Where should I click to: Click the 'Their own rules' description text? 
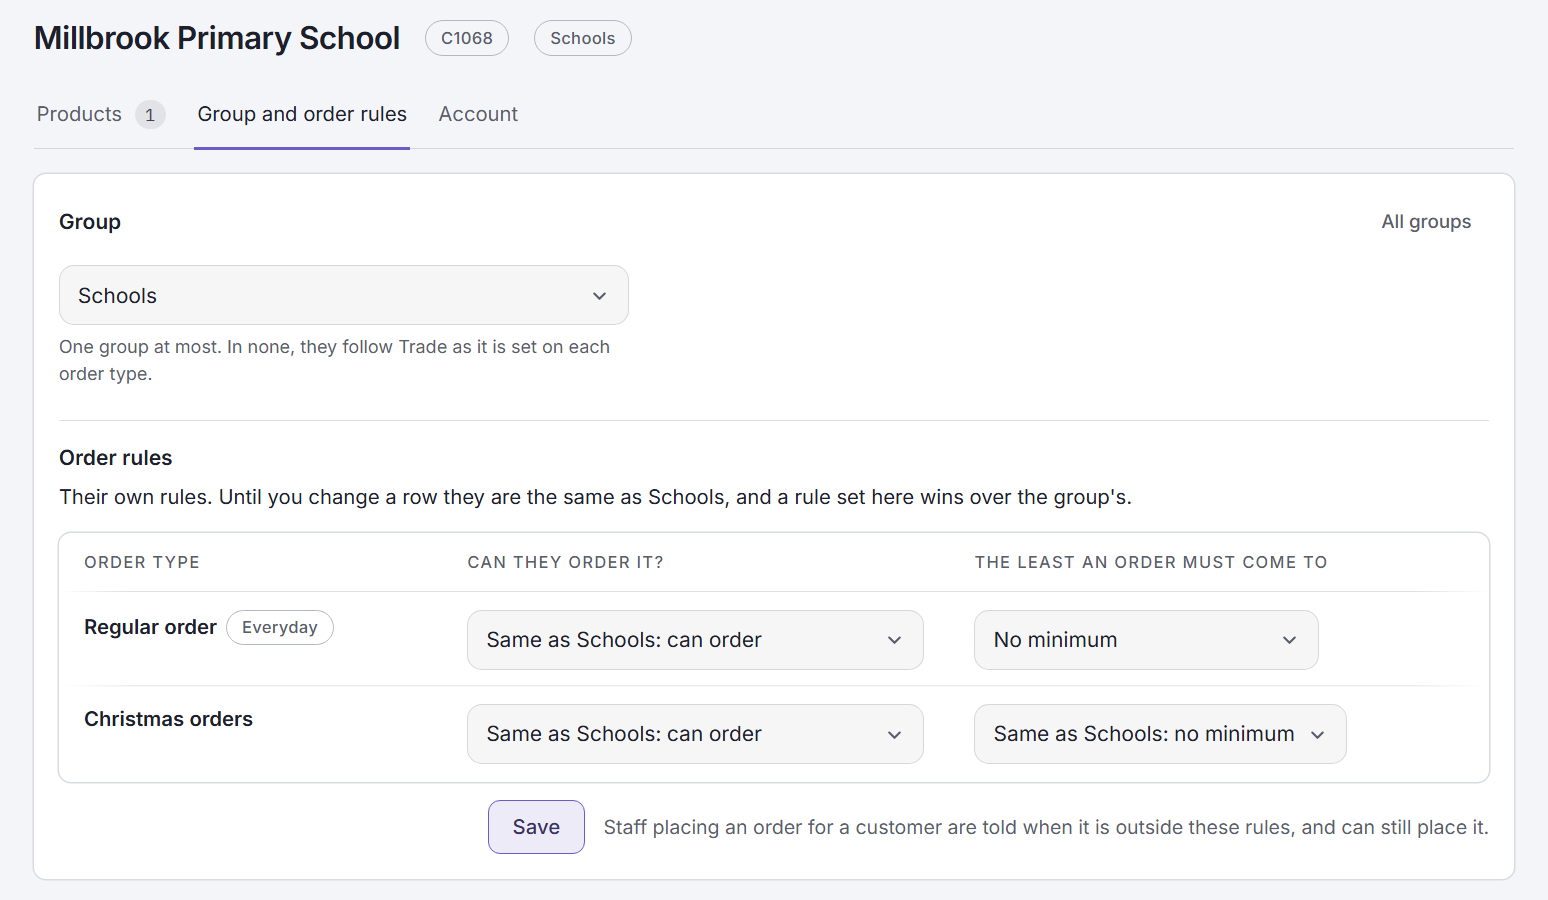tap(595, 497)
